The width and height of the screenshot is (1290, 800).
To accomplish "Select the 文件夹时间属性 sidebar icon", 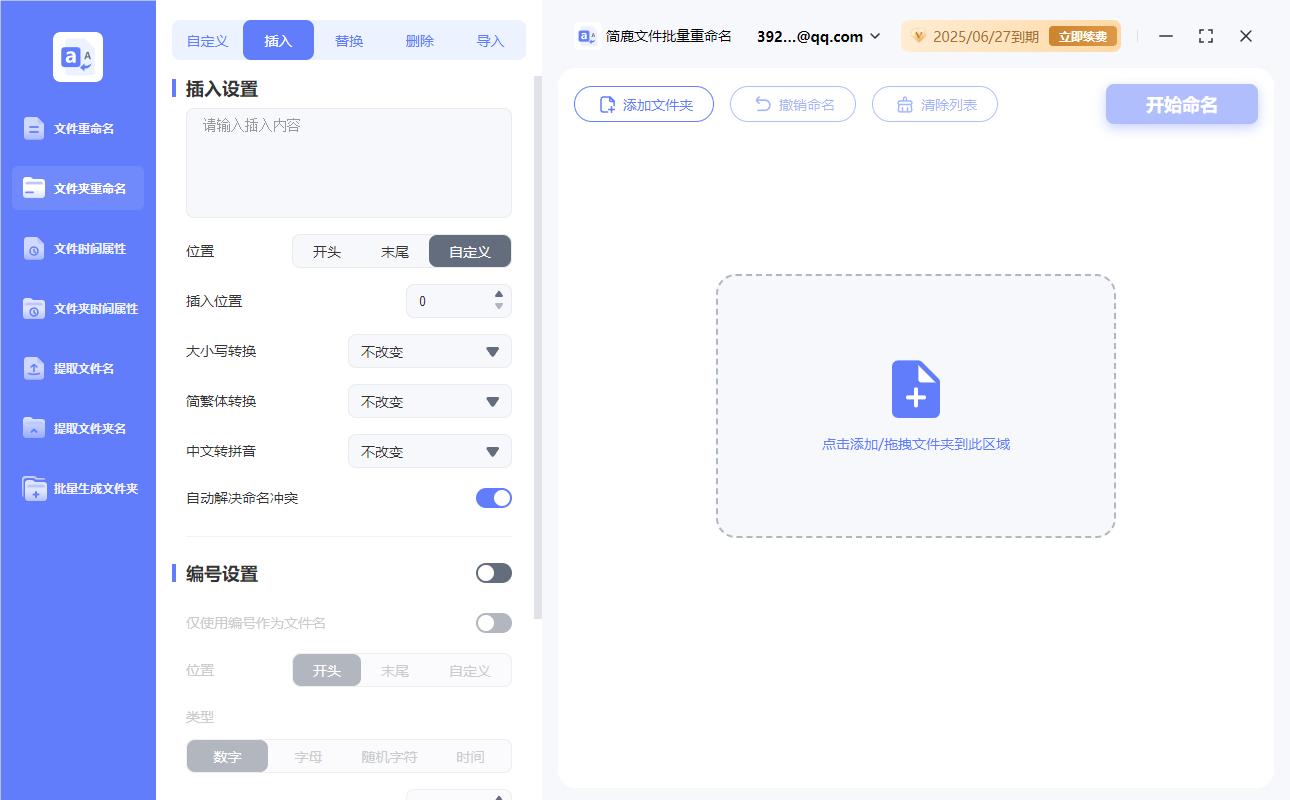I will (34, 308).
